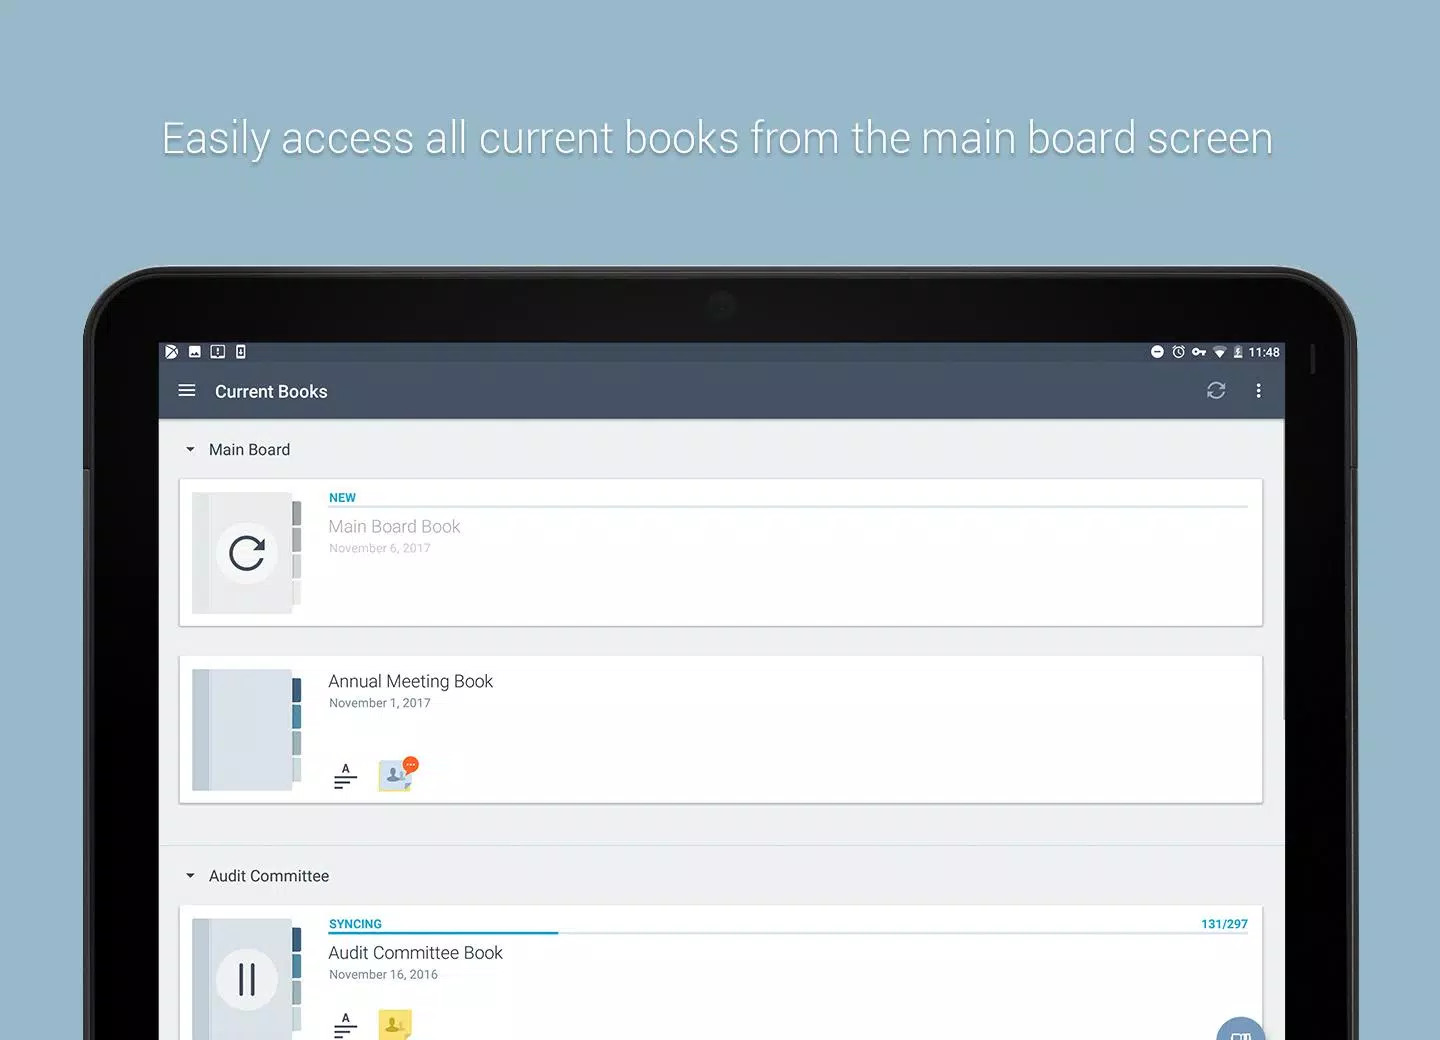Tap the do-not-disturb status bar icon
This screenshot has width=1440, height=1040.
[1157, 352]
